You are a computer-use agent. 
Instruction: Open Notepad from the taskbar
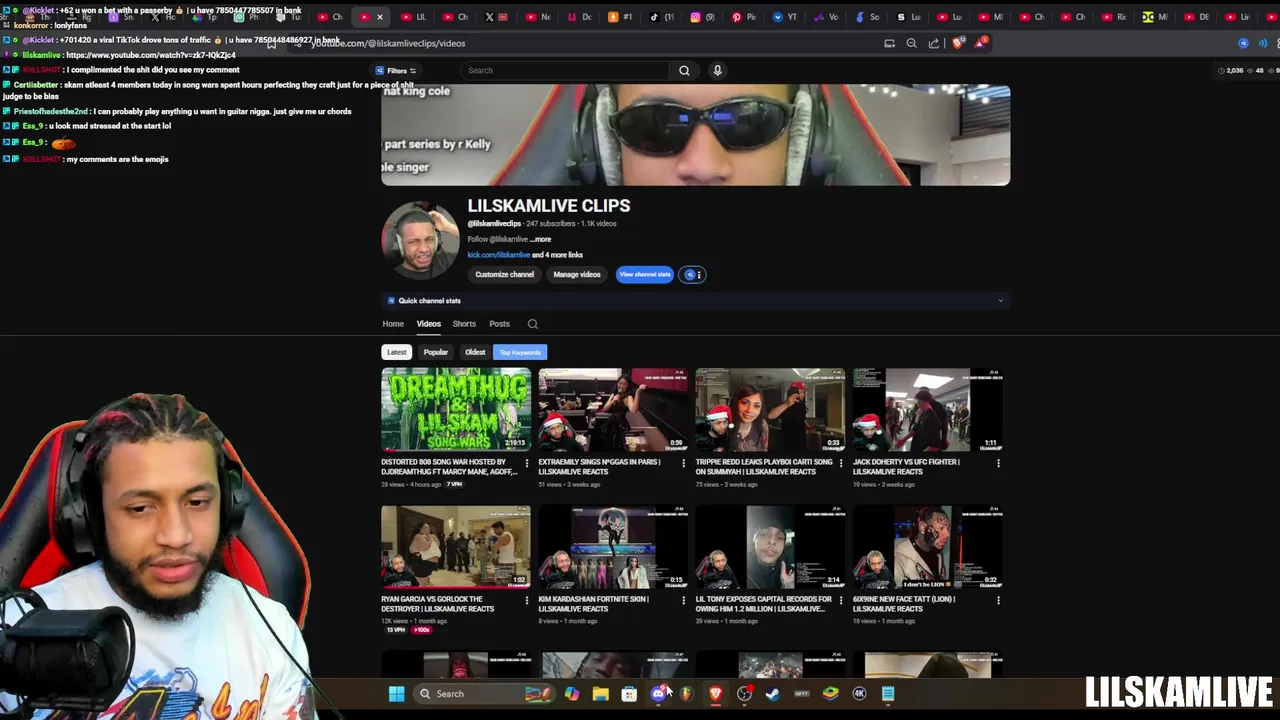point(888,694)
